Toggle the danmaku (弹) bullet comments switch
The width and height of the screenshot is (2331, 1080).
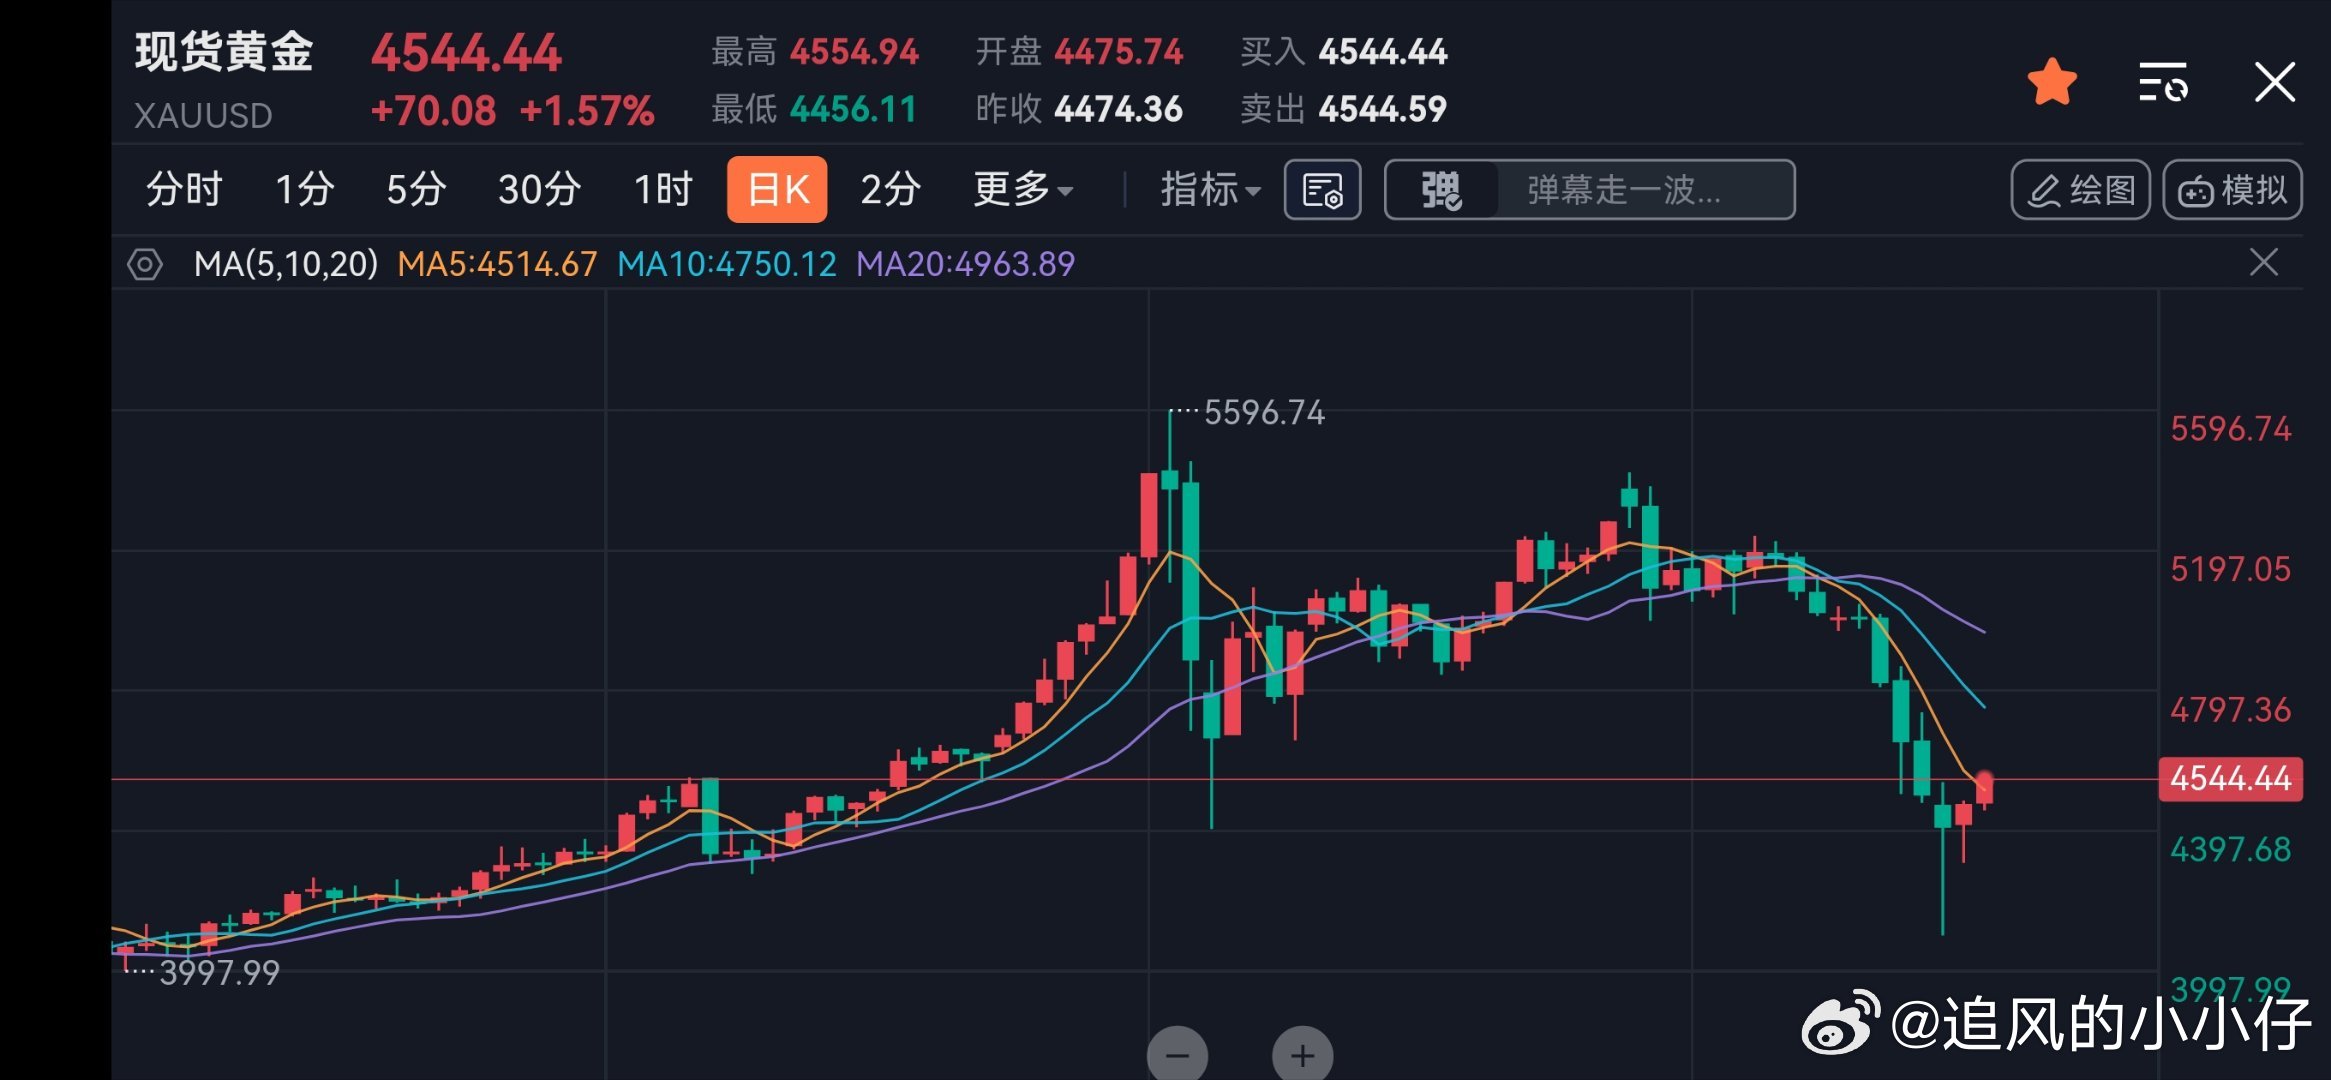pyautogui.click(x=1441, y=188)
